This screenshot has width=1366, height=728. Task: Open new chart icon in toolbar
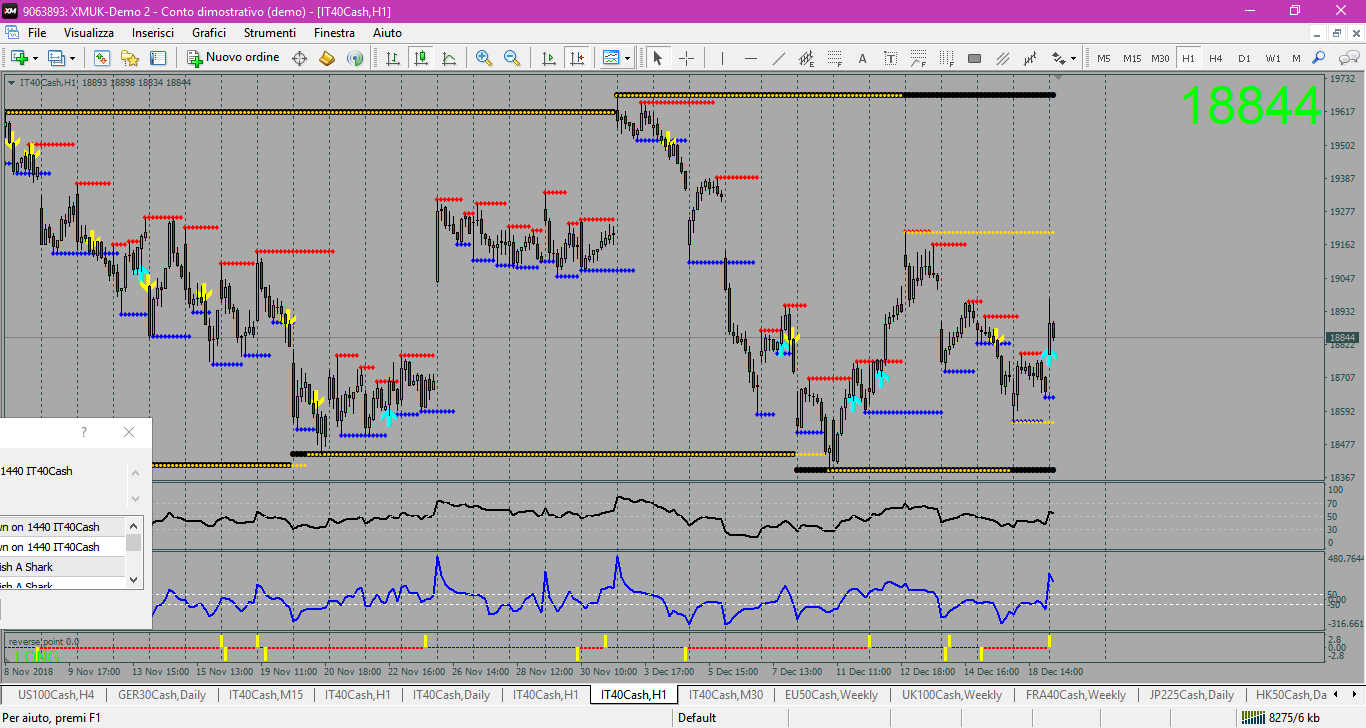tap(20, 58)
